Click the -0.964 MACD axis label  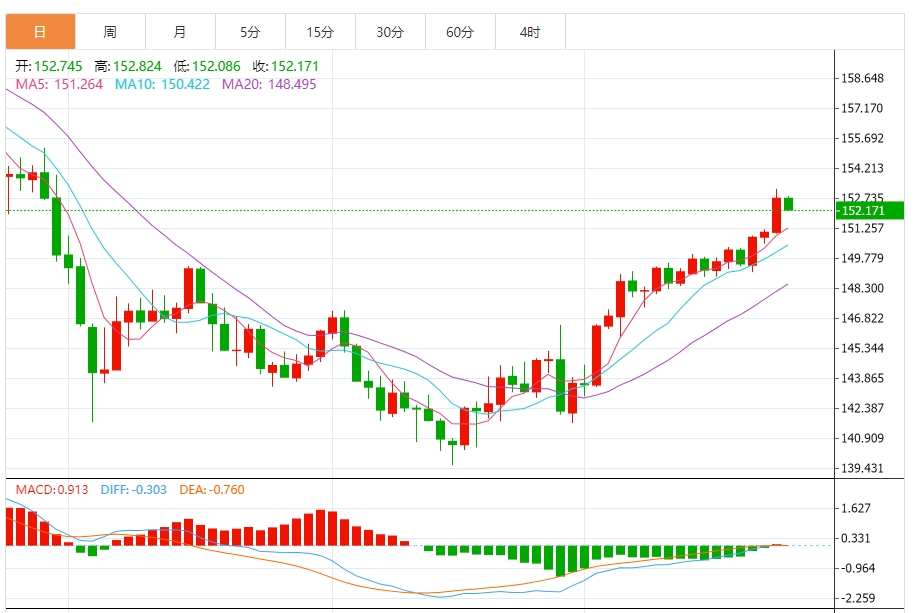pyautogui.click(x=858, y=568)
